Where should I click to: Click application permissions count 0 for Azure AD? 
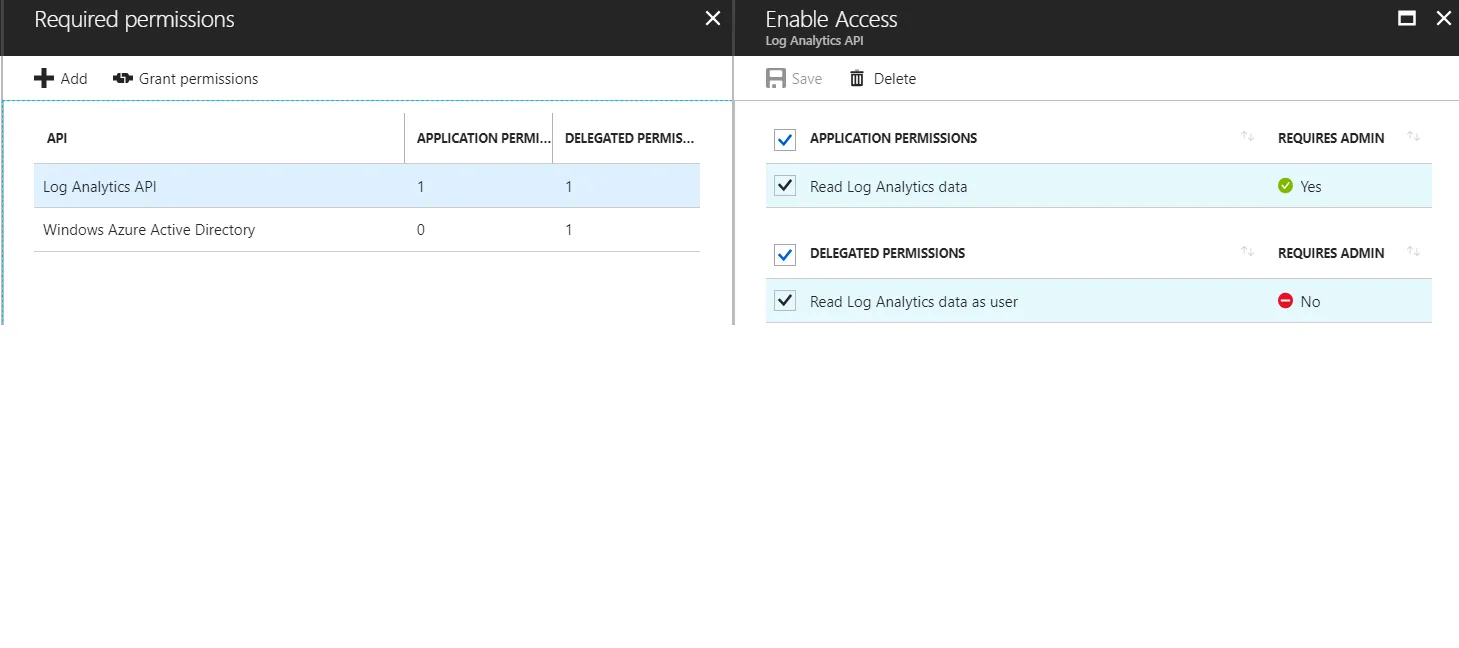pos(421,230)
